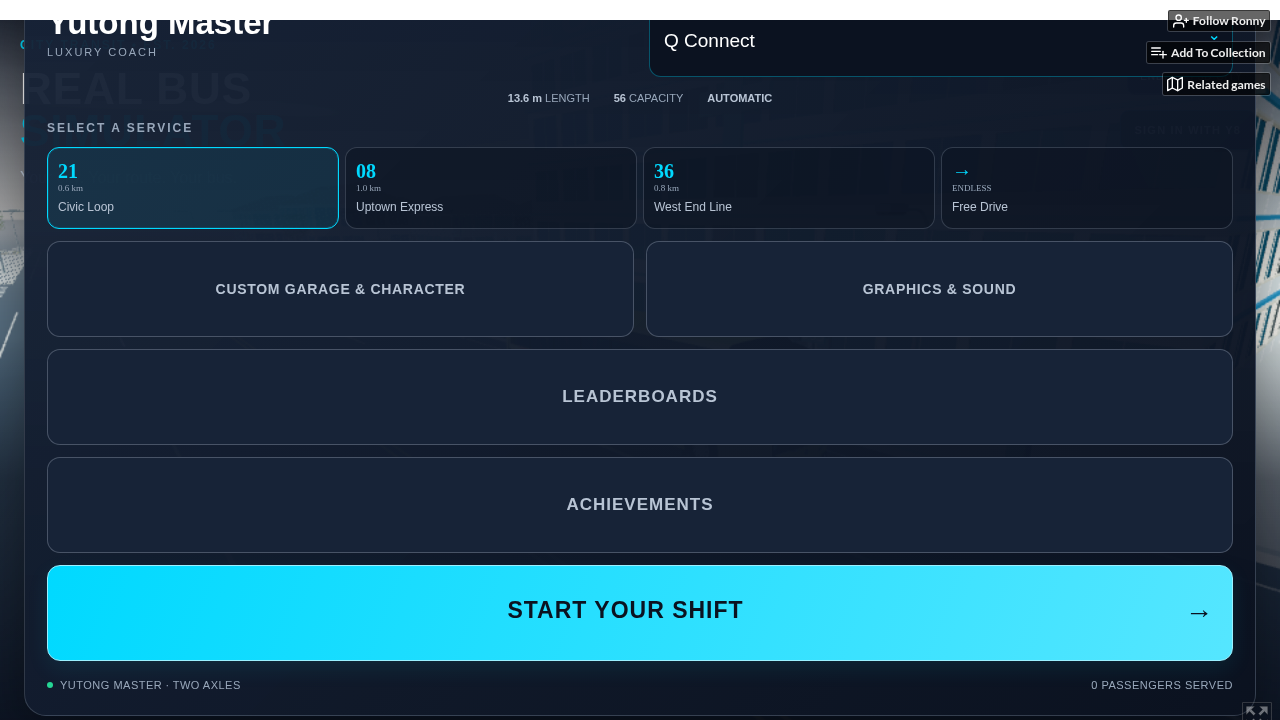The width and height of the screenshot is (1280, 720).
Task: Toggle fullscreen with the expand icon
Action: 1257,712
